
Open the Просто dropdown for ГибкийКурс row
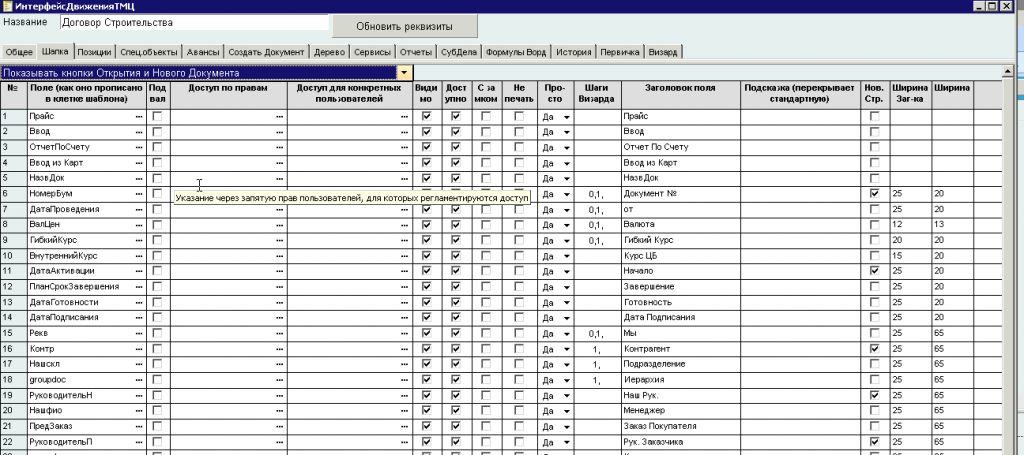566,240
